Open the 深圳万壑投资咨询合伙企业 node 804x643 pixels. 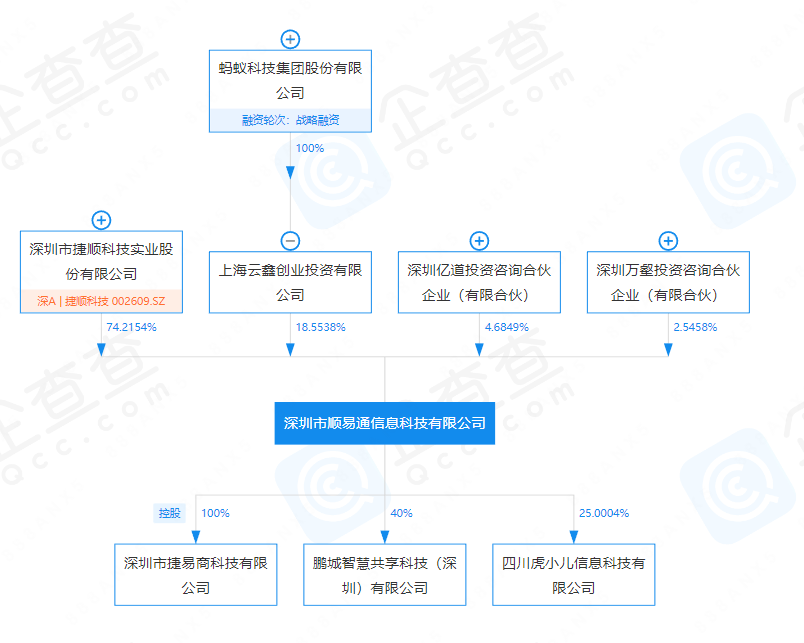(668, 282)
